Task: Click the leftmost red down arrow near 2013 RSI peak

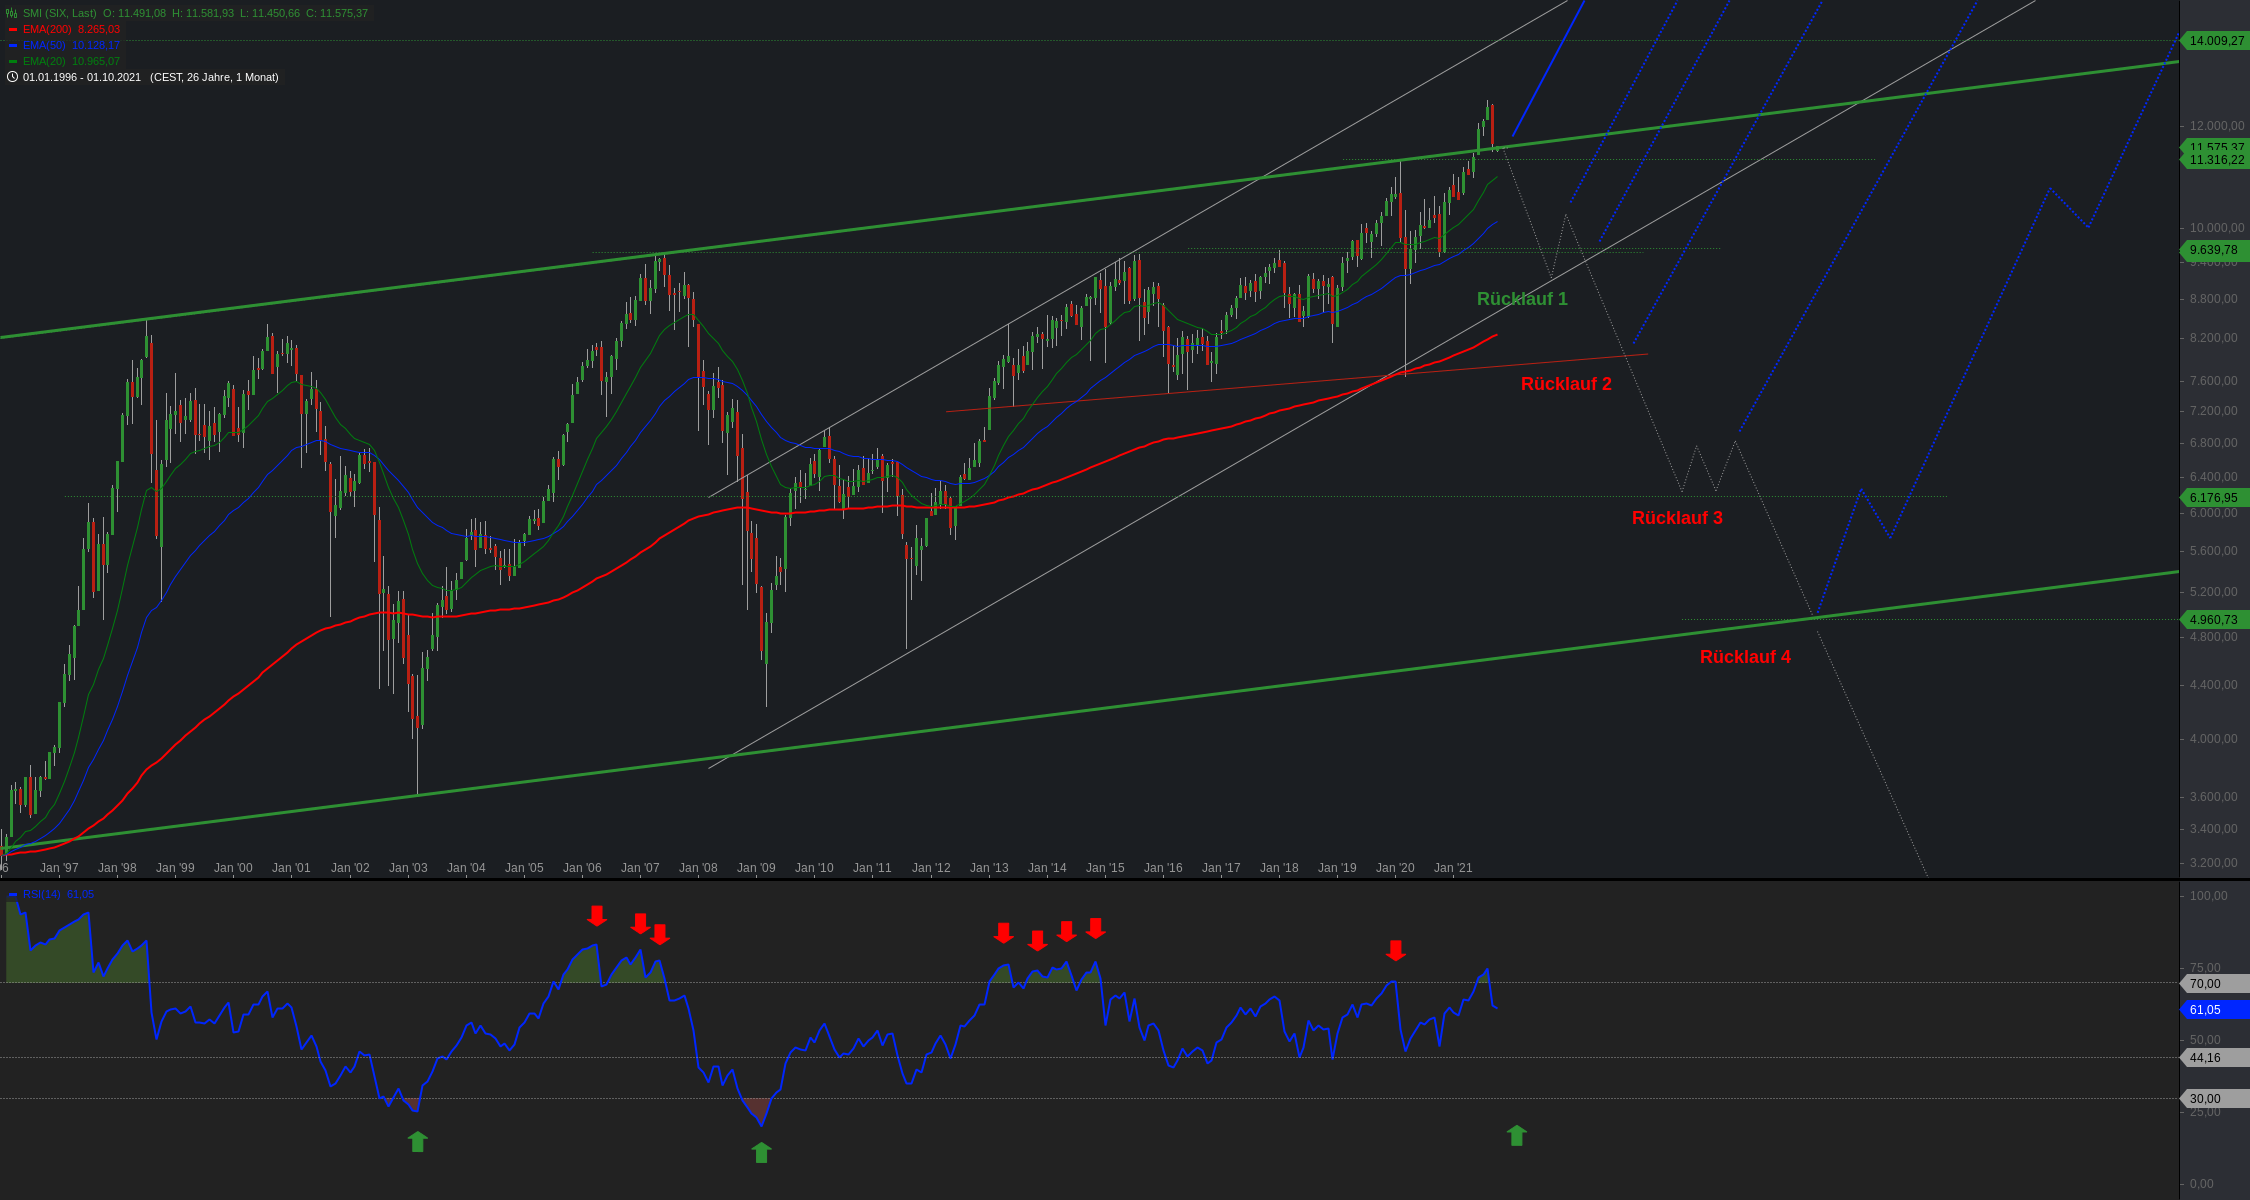Action: point(1003,933)
